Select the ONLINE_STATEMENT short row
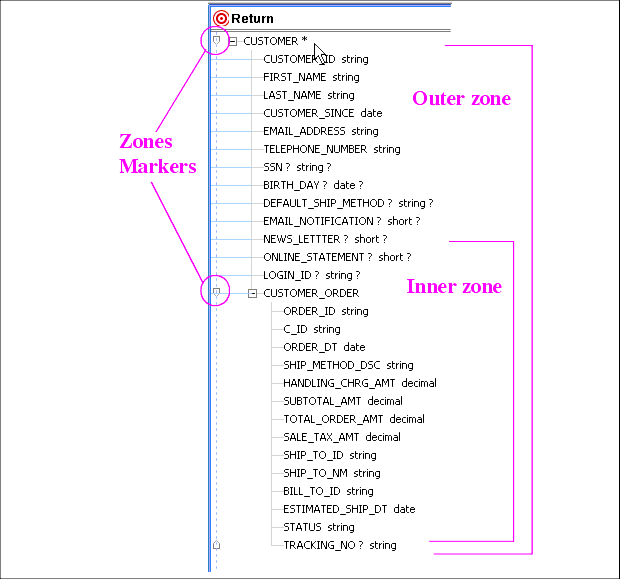 pos(337,257)
